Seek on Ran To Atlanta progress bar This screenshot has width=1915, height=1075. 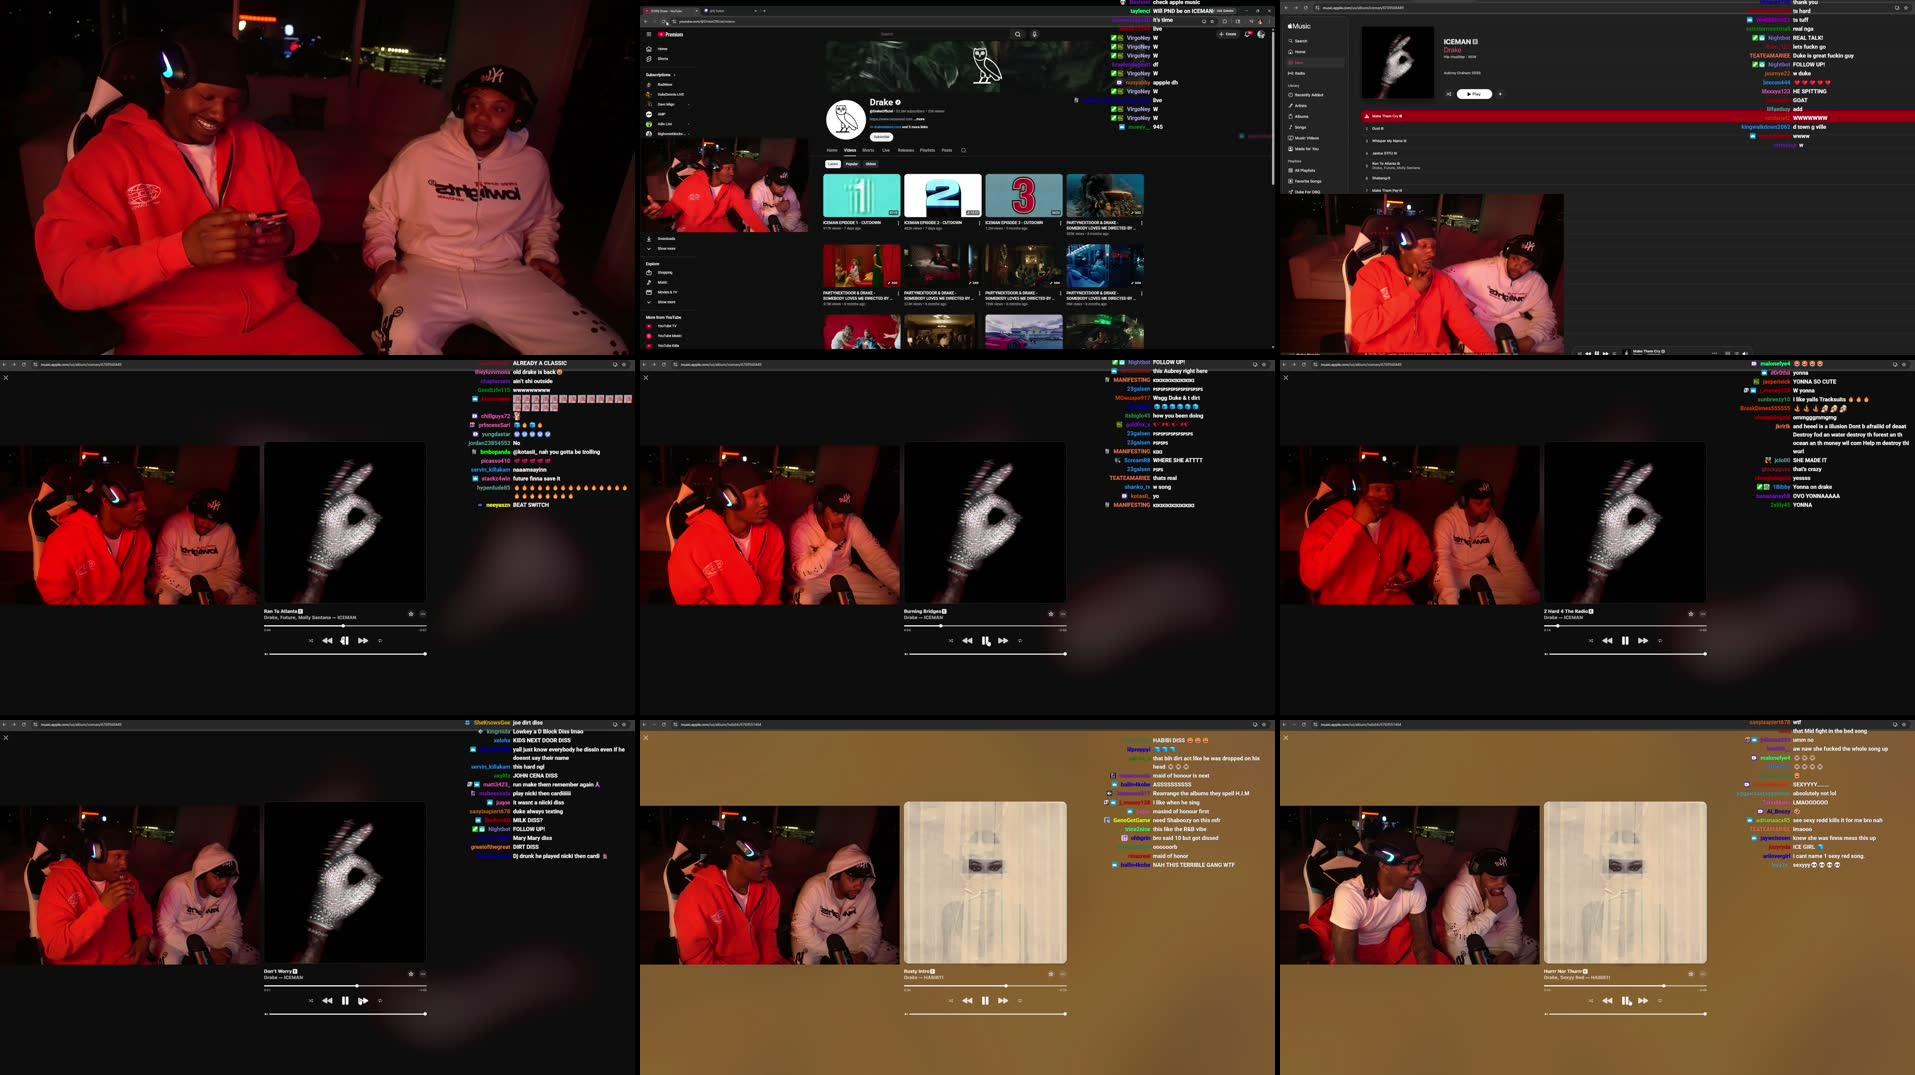[345, 626]
